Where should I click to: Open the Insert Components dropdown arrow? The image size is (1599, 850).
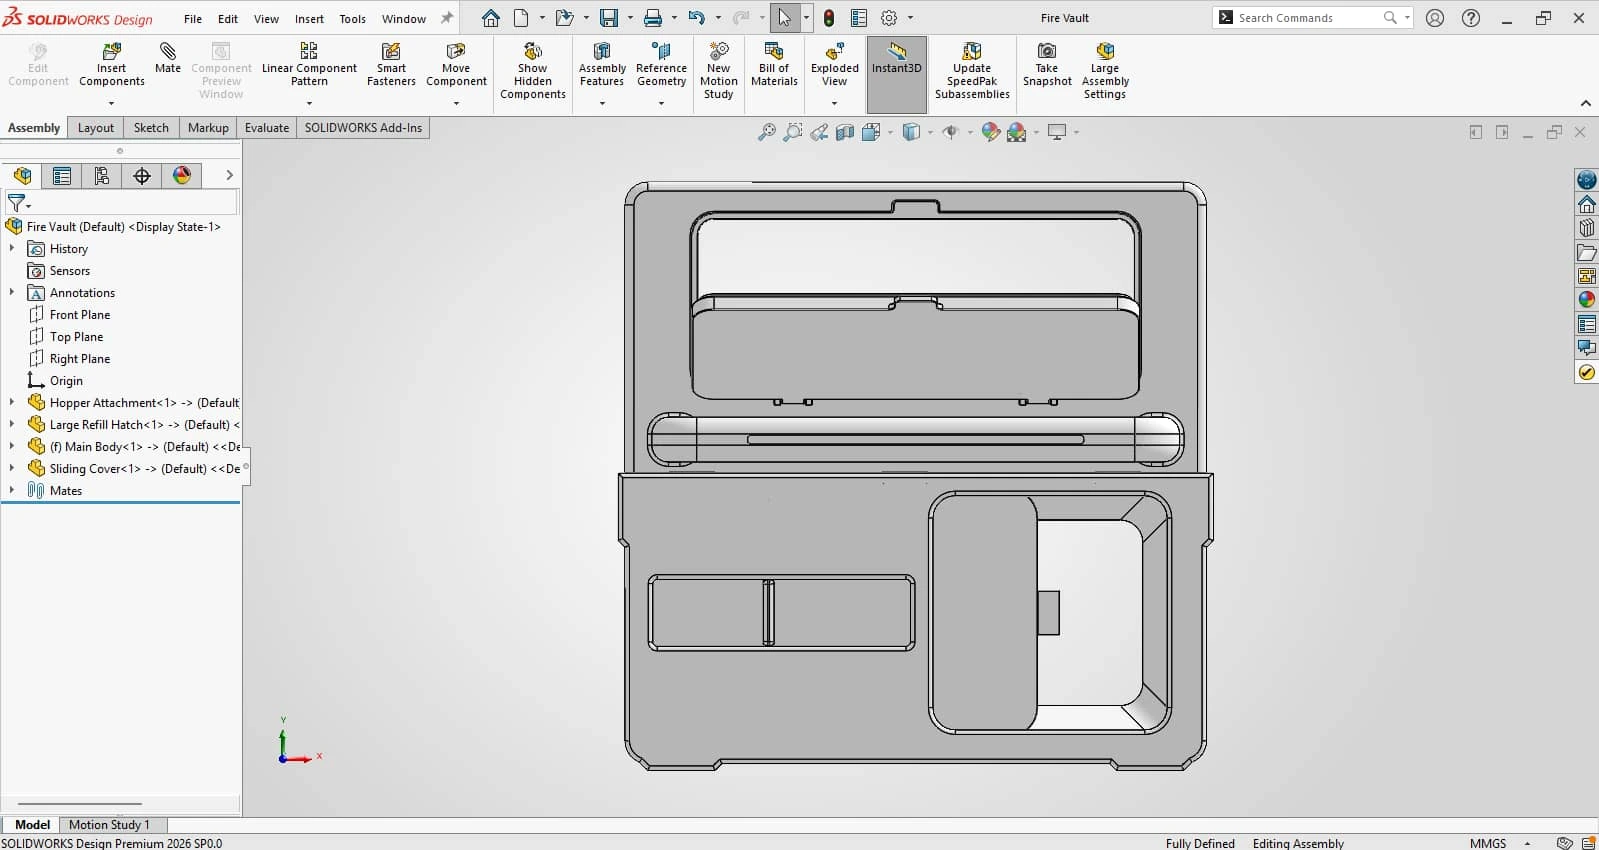click(x=111, y=103)
